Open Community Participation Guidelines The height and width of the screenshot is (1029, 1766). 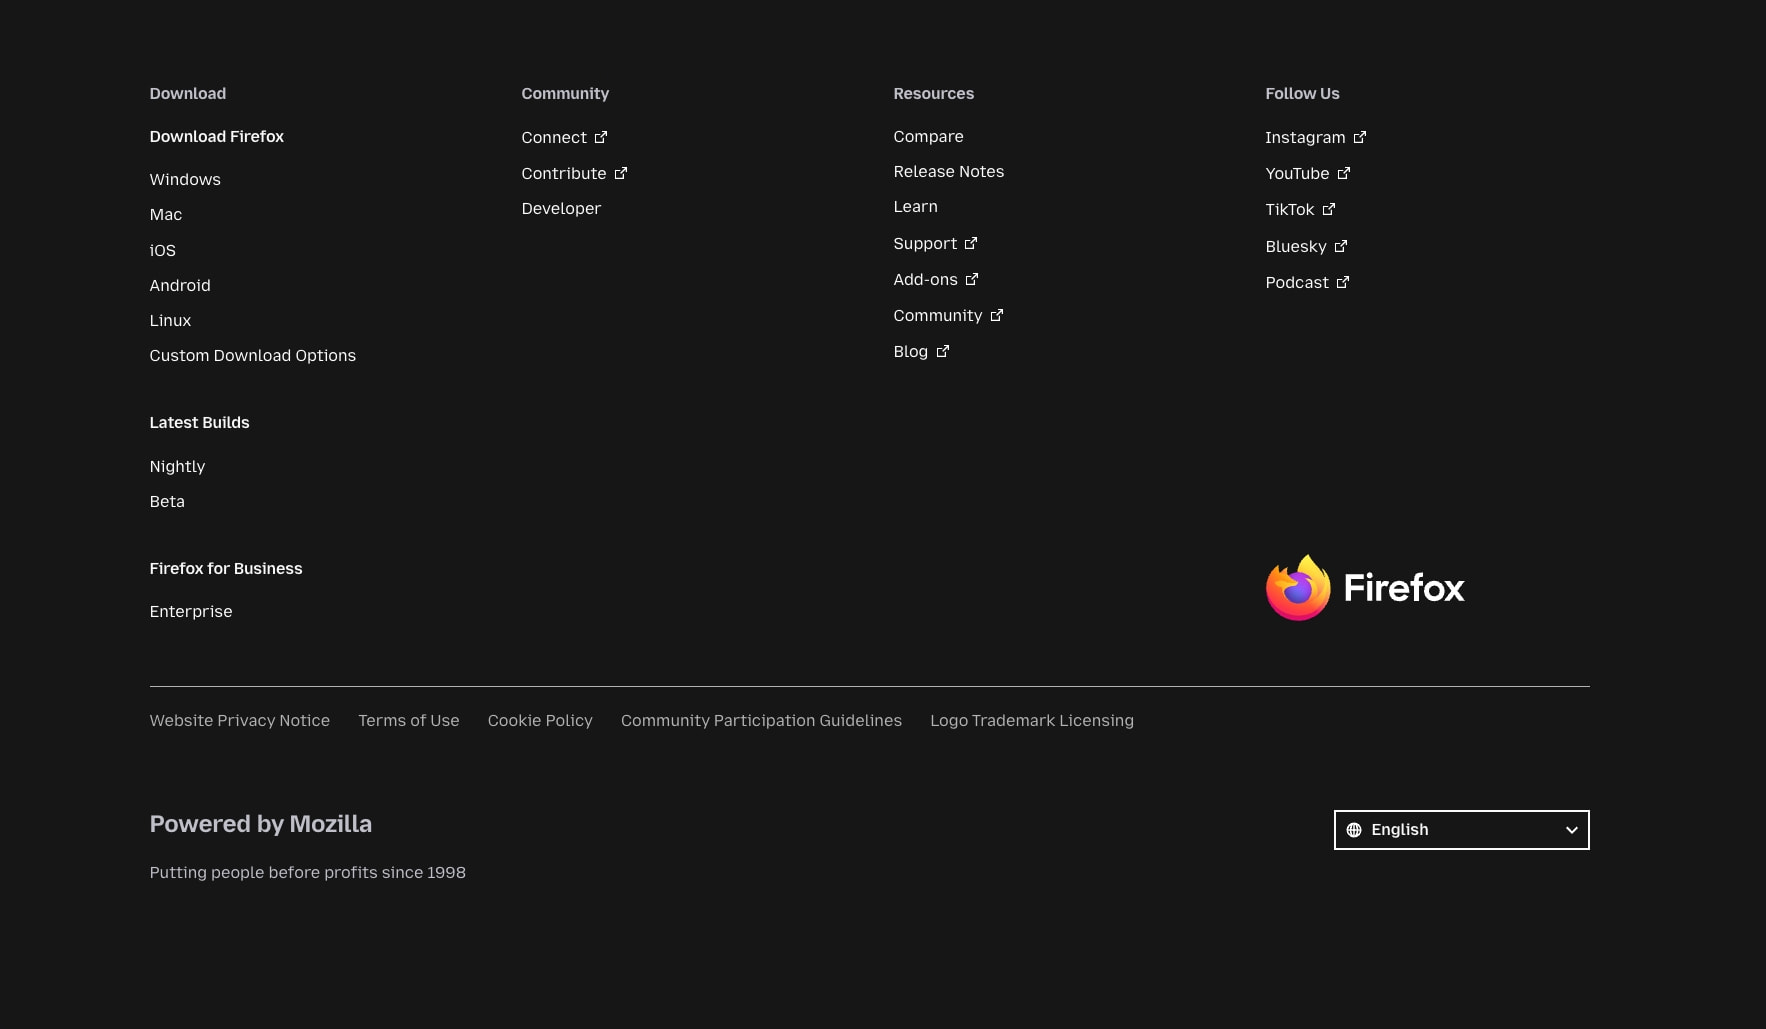coord(761,720)
